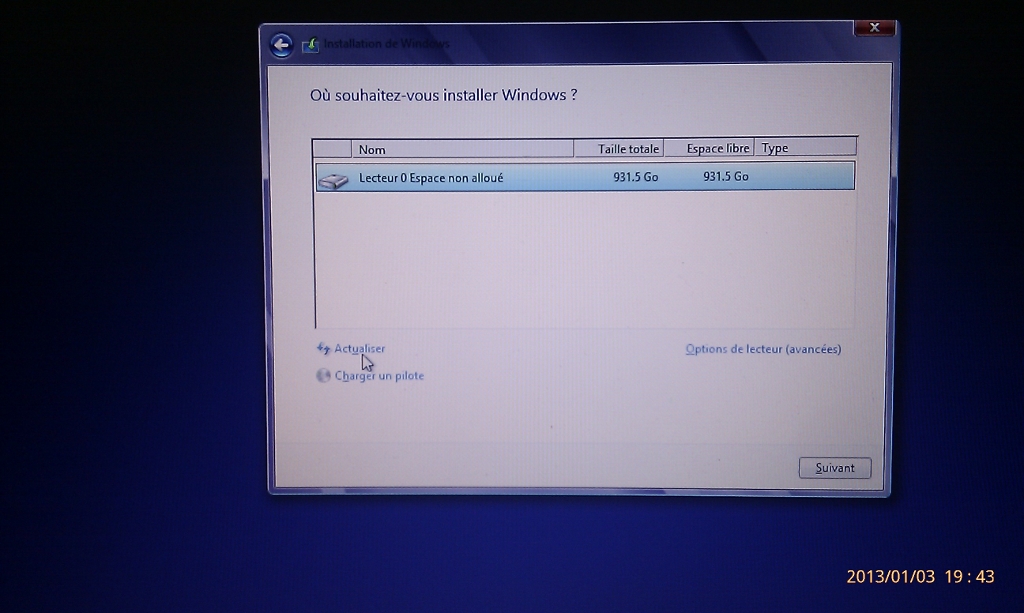Sort by the Nom column header
Screen dimensions: 1024x613
point(462,149)
